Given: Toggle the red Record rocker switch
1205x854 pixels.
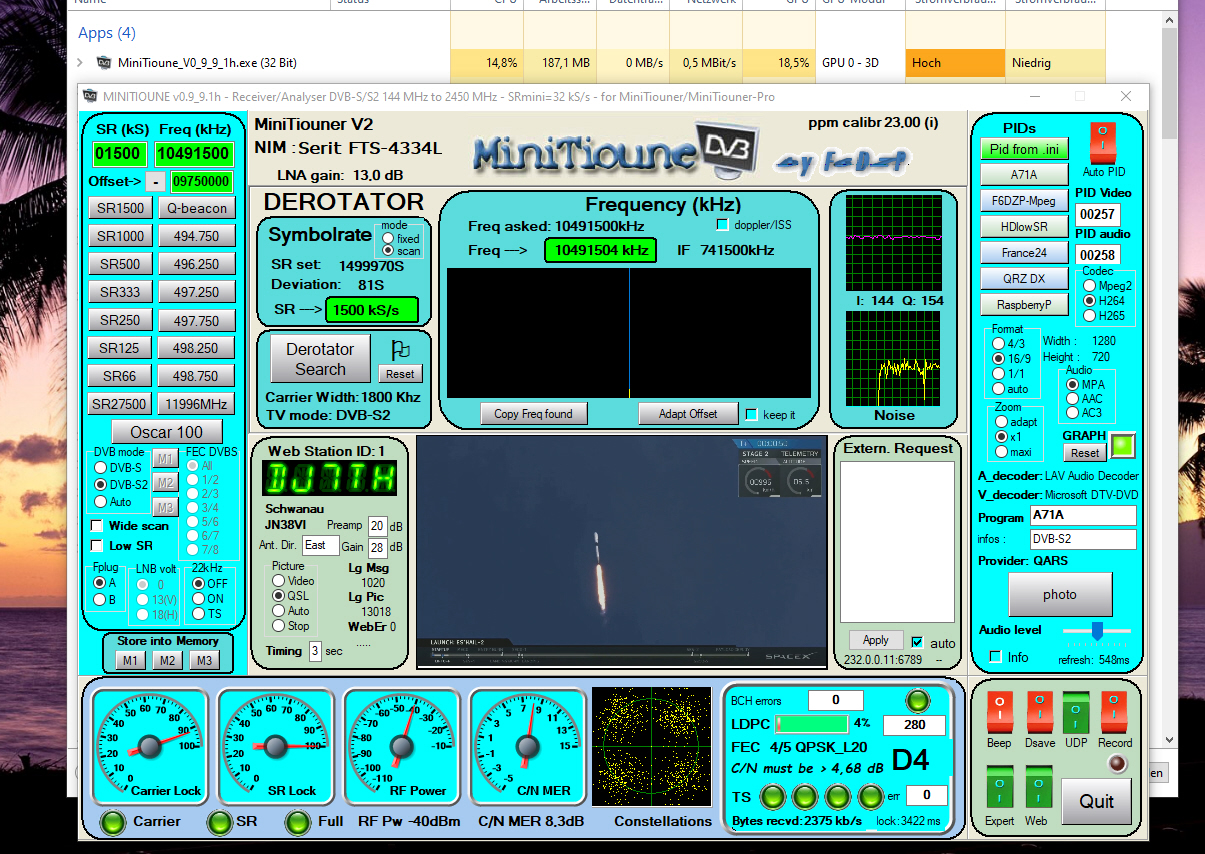Looking at the screenshot, I should point(1114,713).
